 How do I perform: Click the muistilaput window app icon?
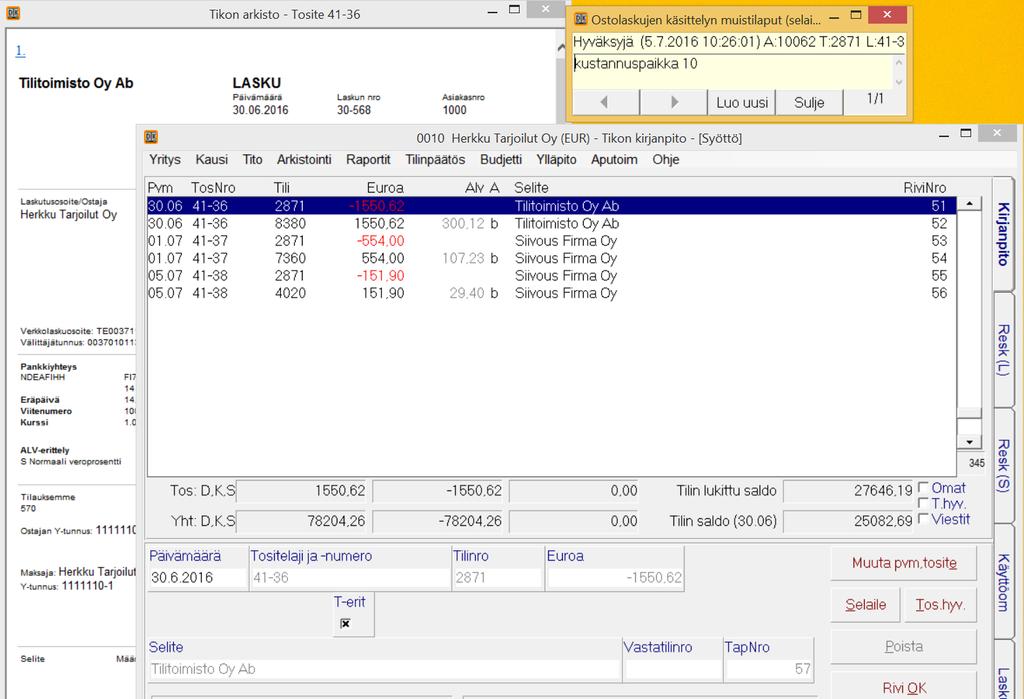pos(581,18)
